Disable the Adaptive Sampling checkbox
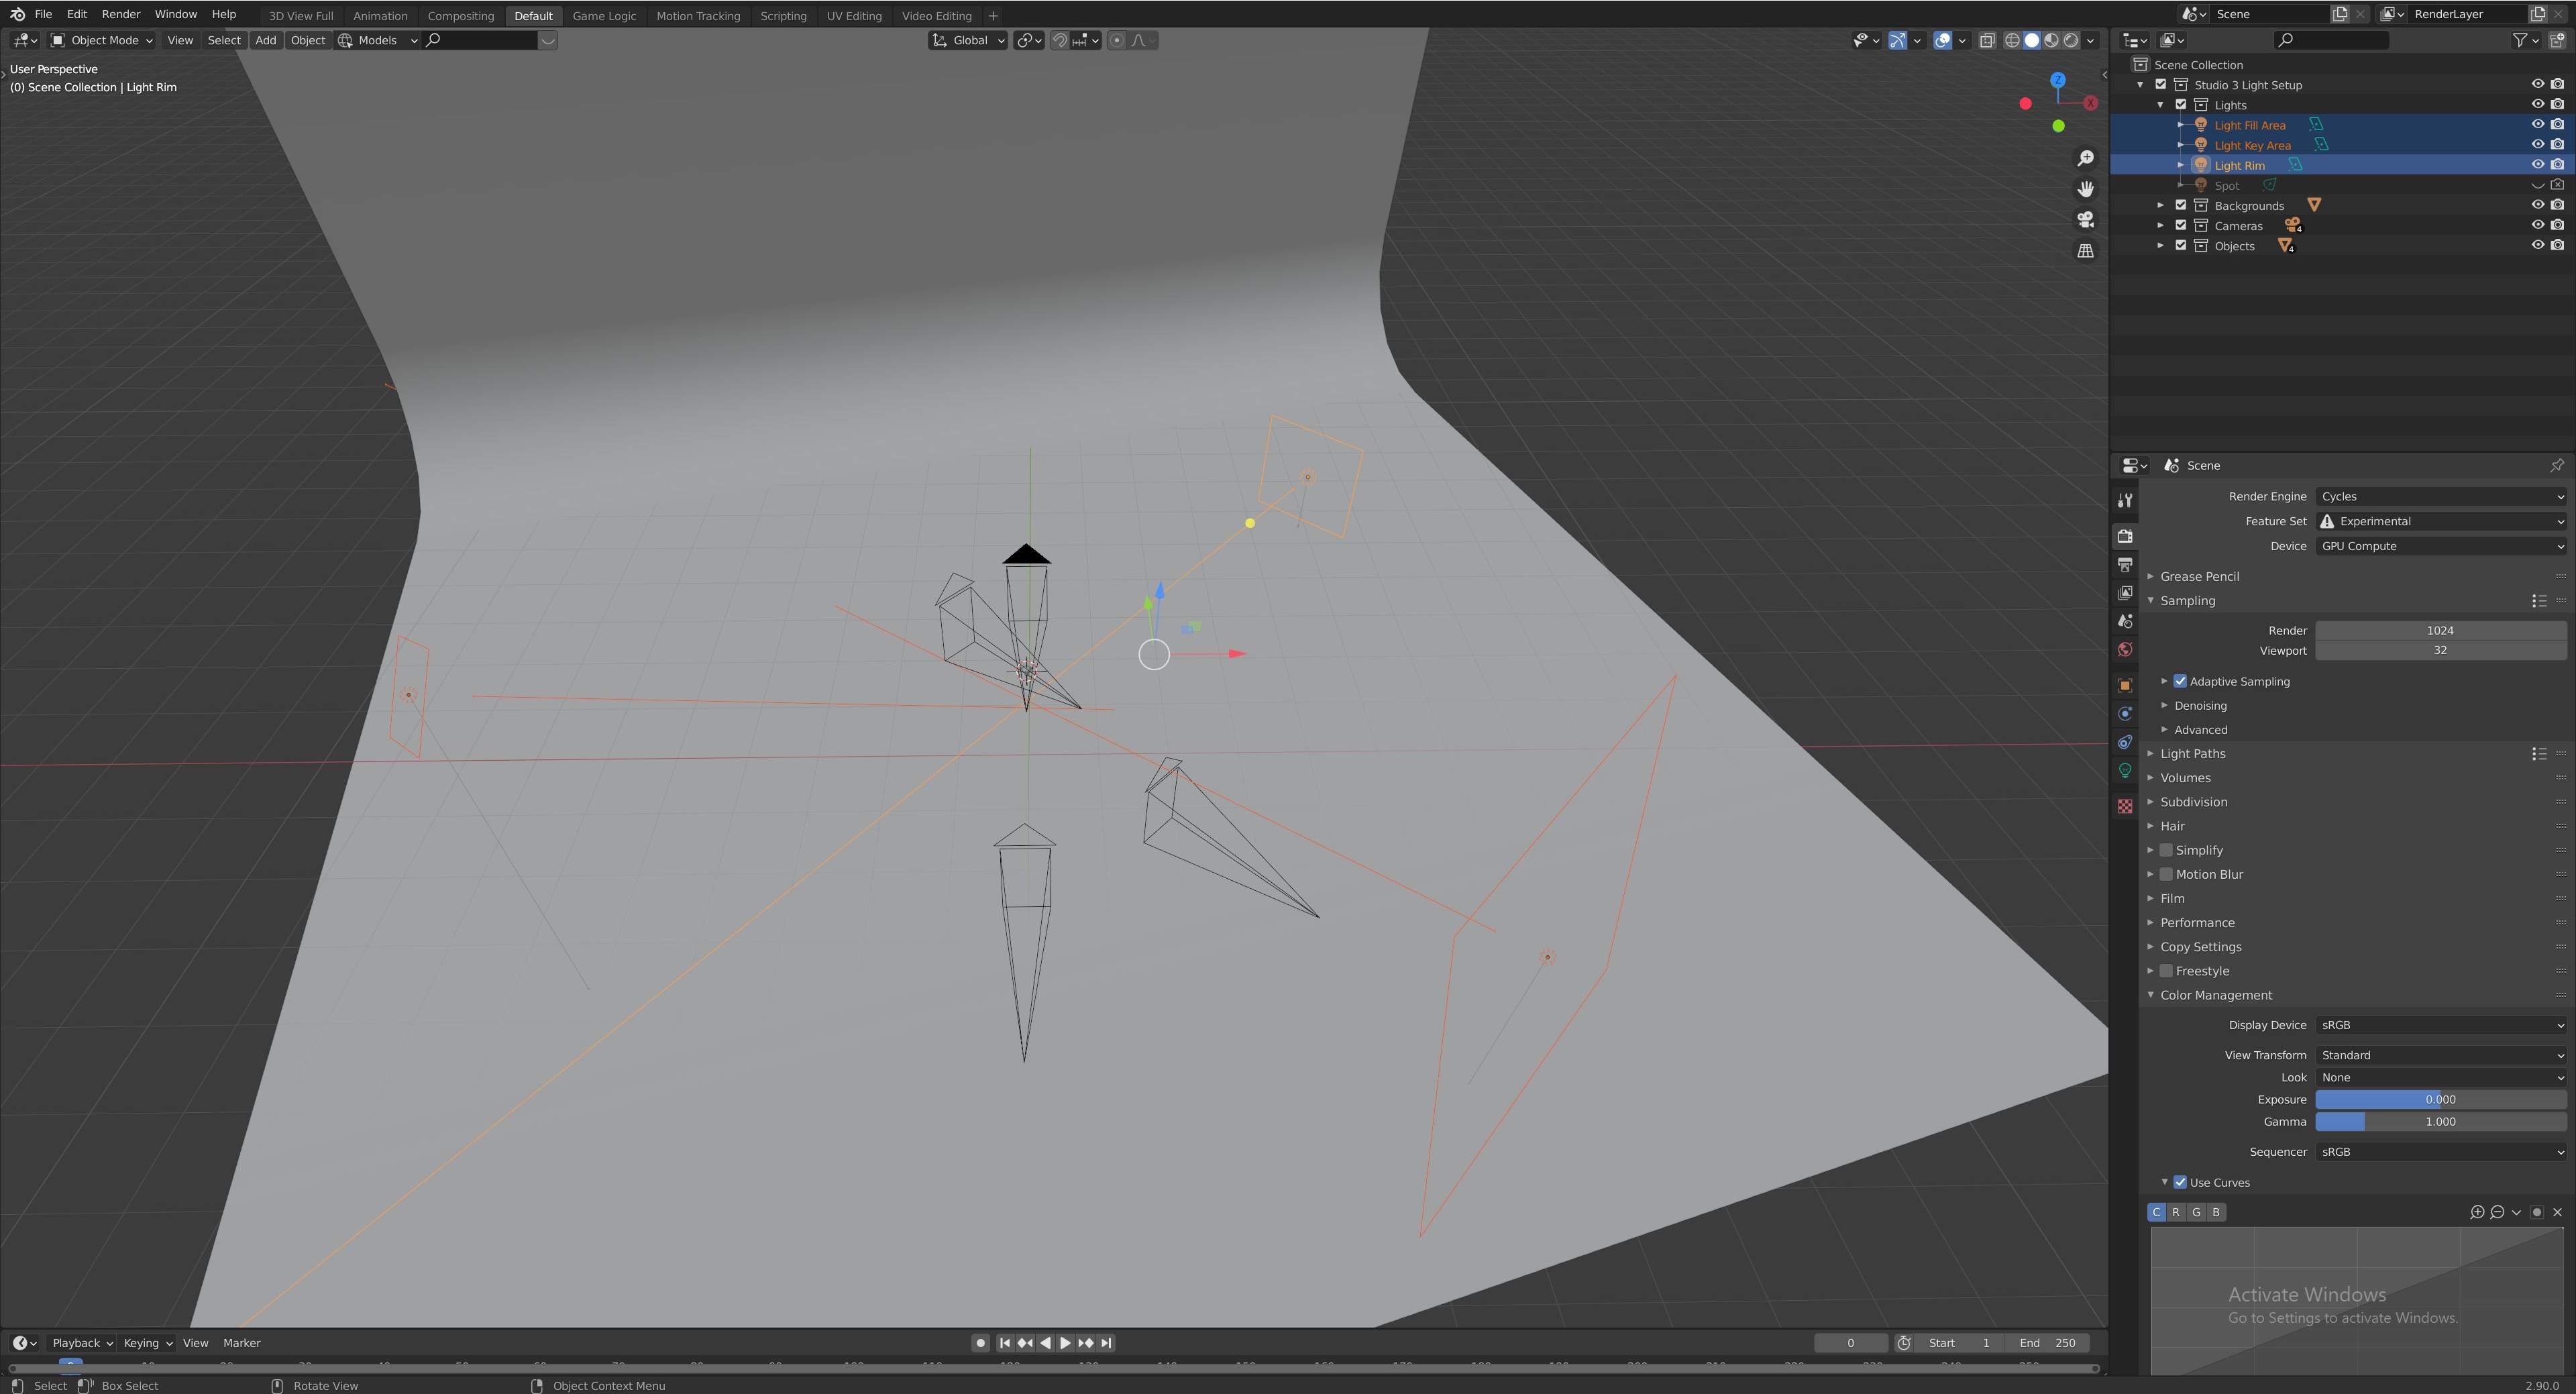 coord(2180,681)
